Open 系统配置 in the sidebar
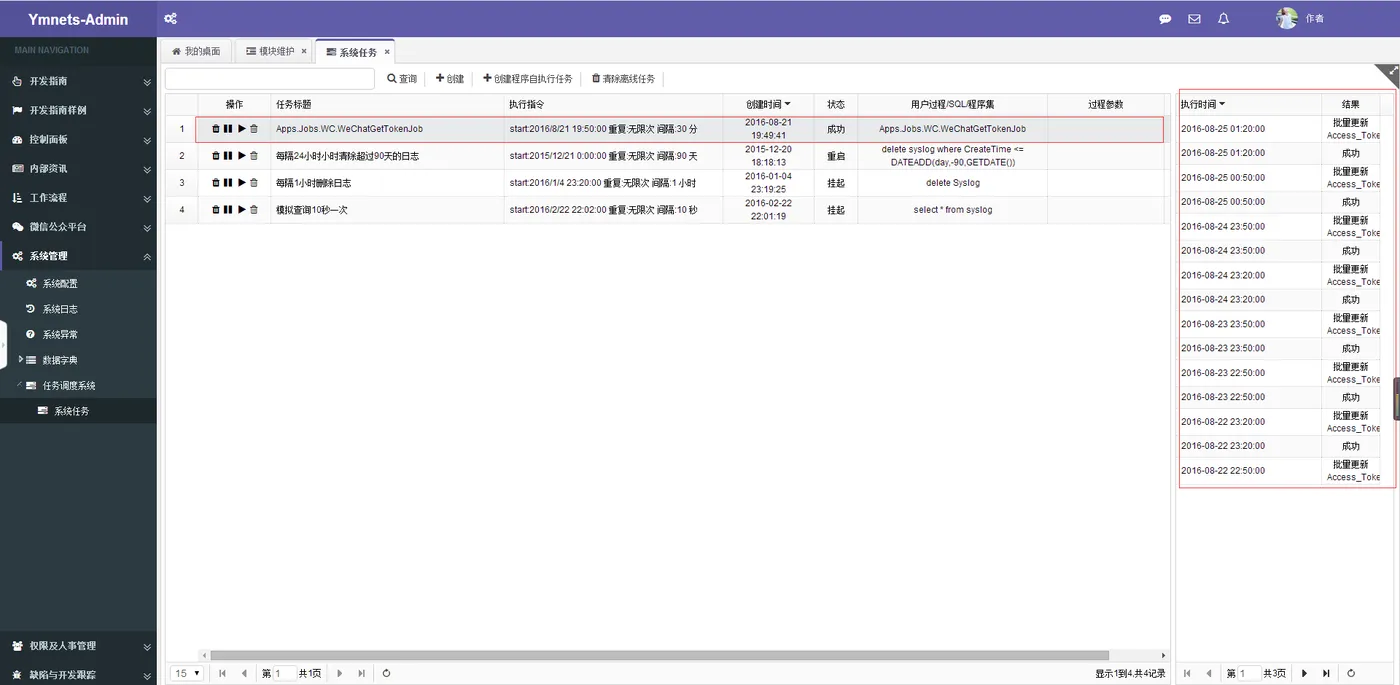Viewport: 1400px width, 685px height. [60, 284]
